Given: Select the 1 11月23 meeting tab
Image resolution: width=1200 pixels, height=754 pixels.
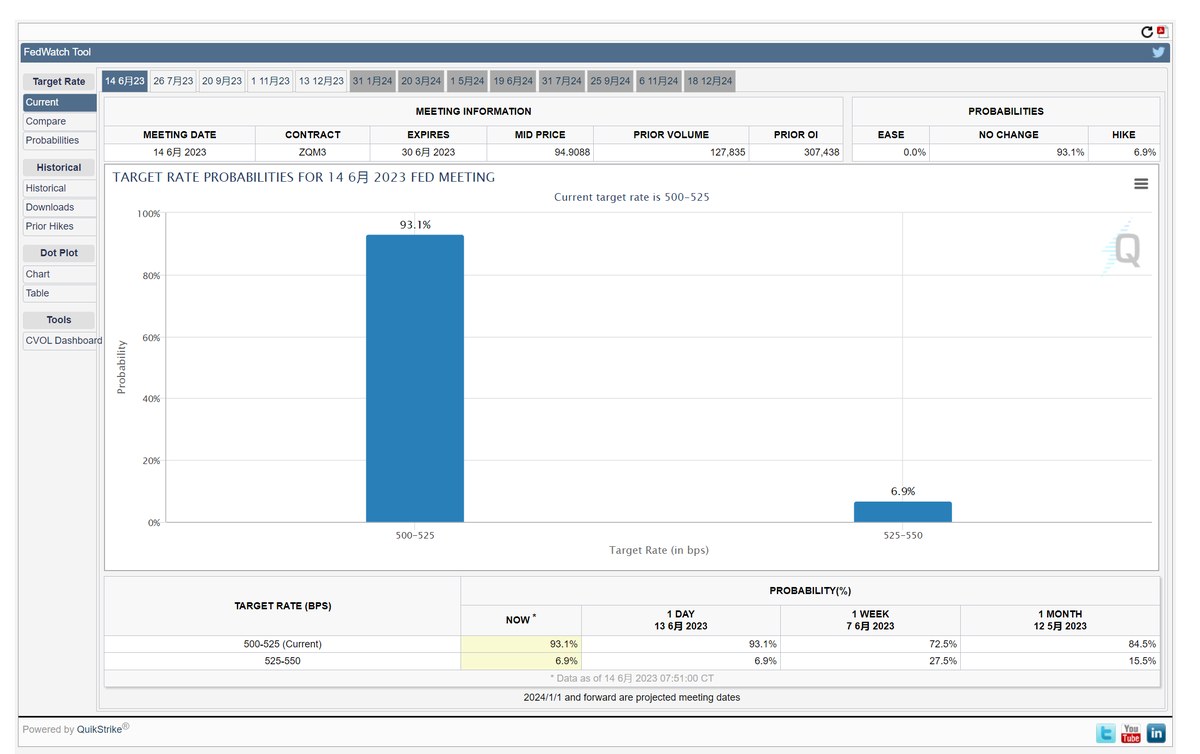Looking at the screenshot, I should (270, 81).
